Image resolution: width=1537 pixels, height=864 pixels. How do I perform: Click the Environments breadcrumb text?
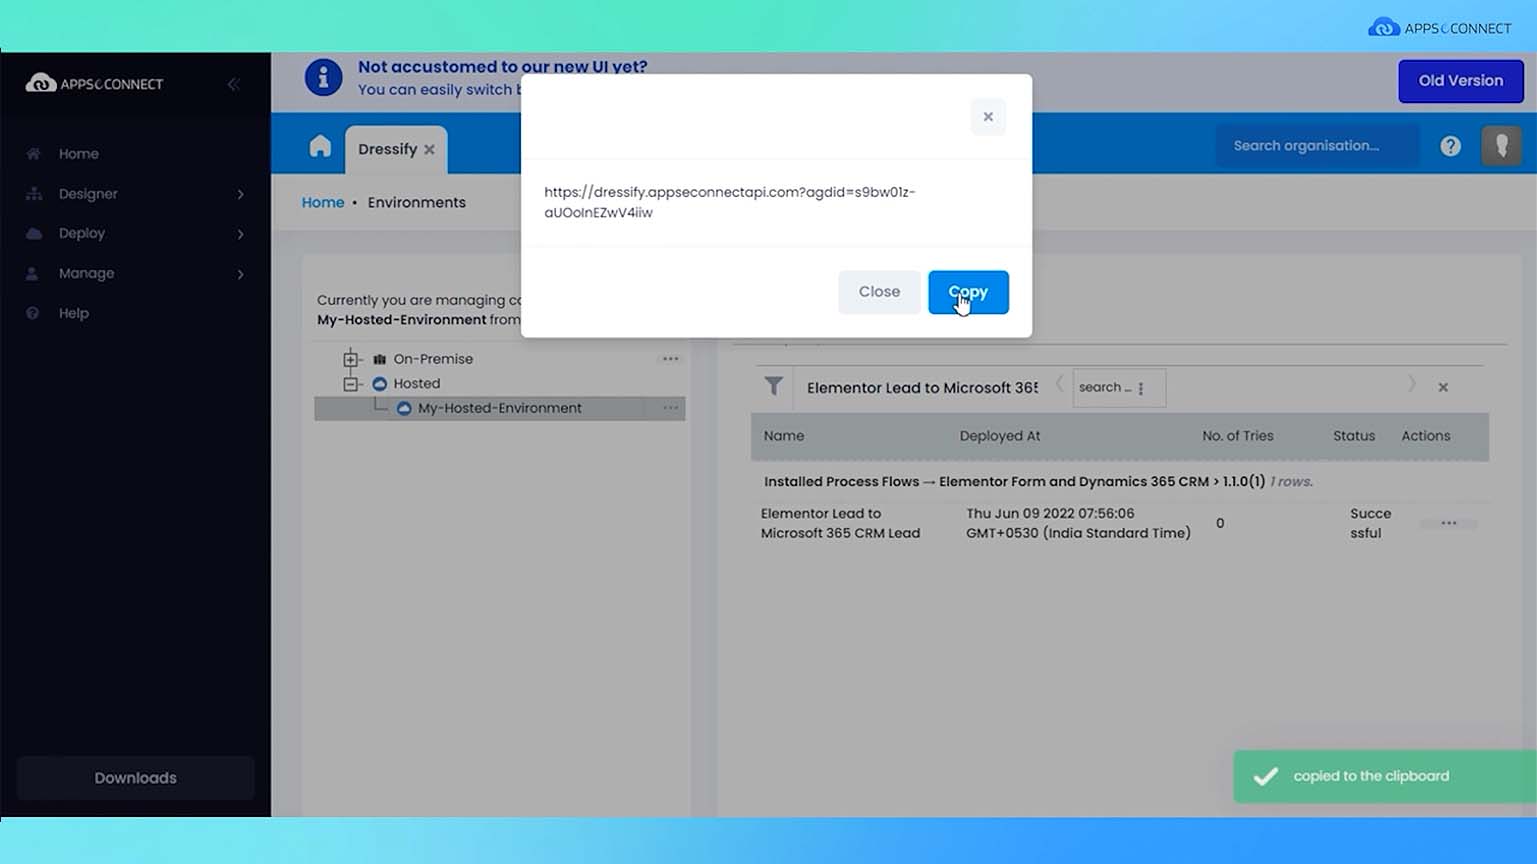(416, 202)
